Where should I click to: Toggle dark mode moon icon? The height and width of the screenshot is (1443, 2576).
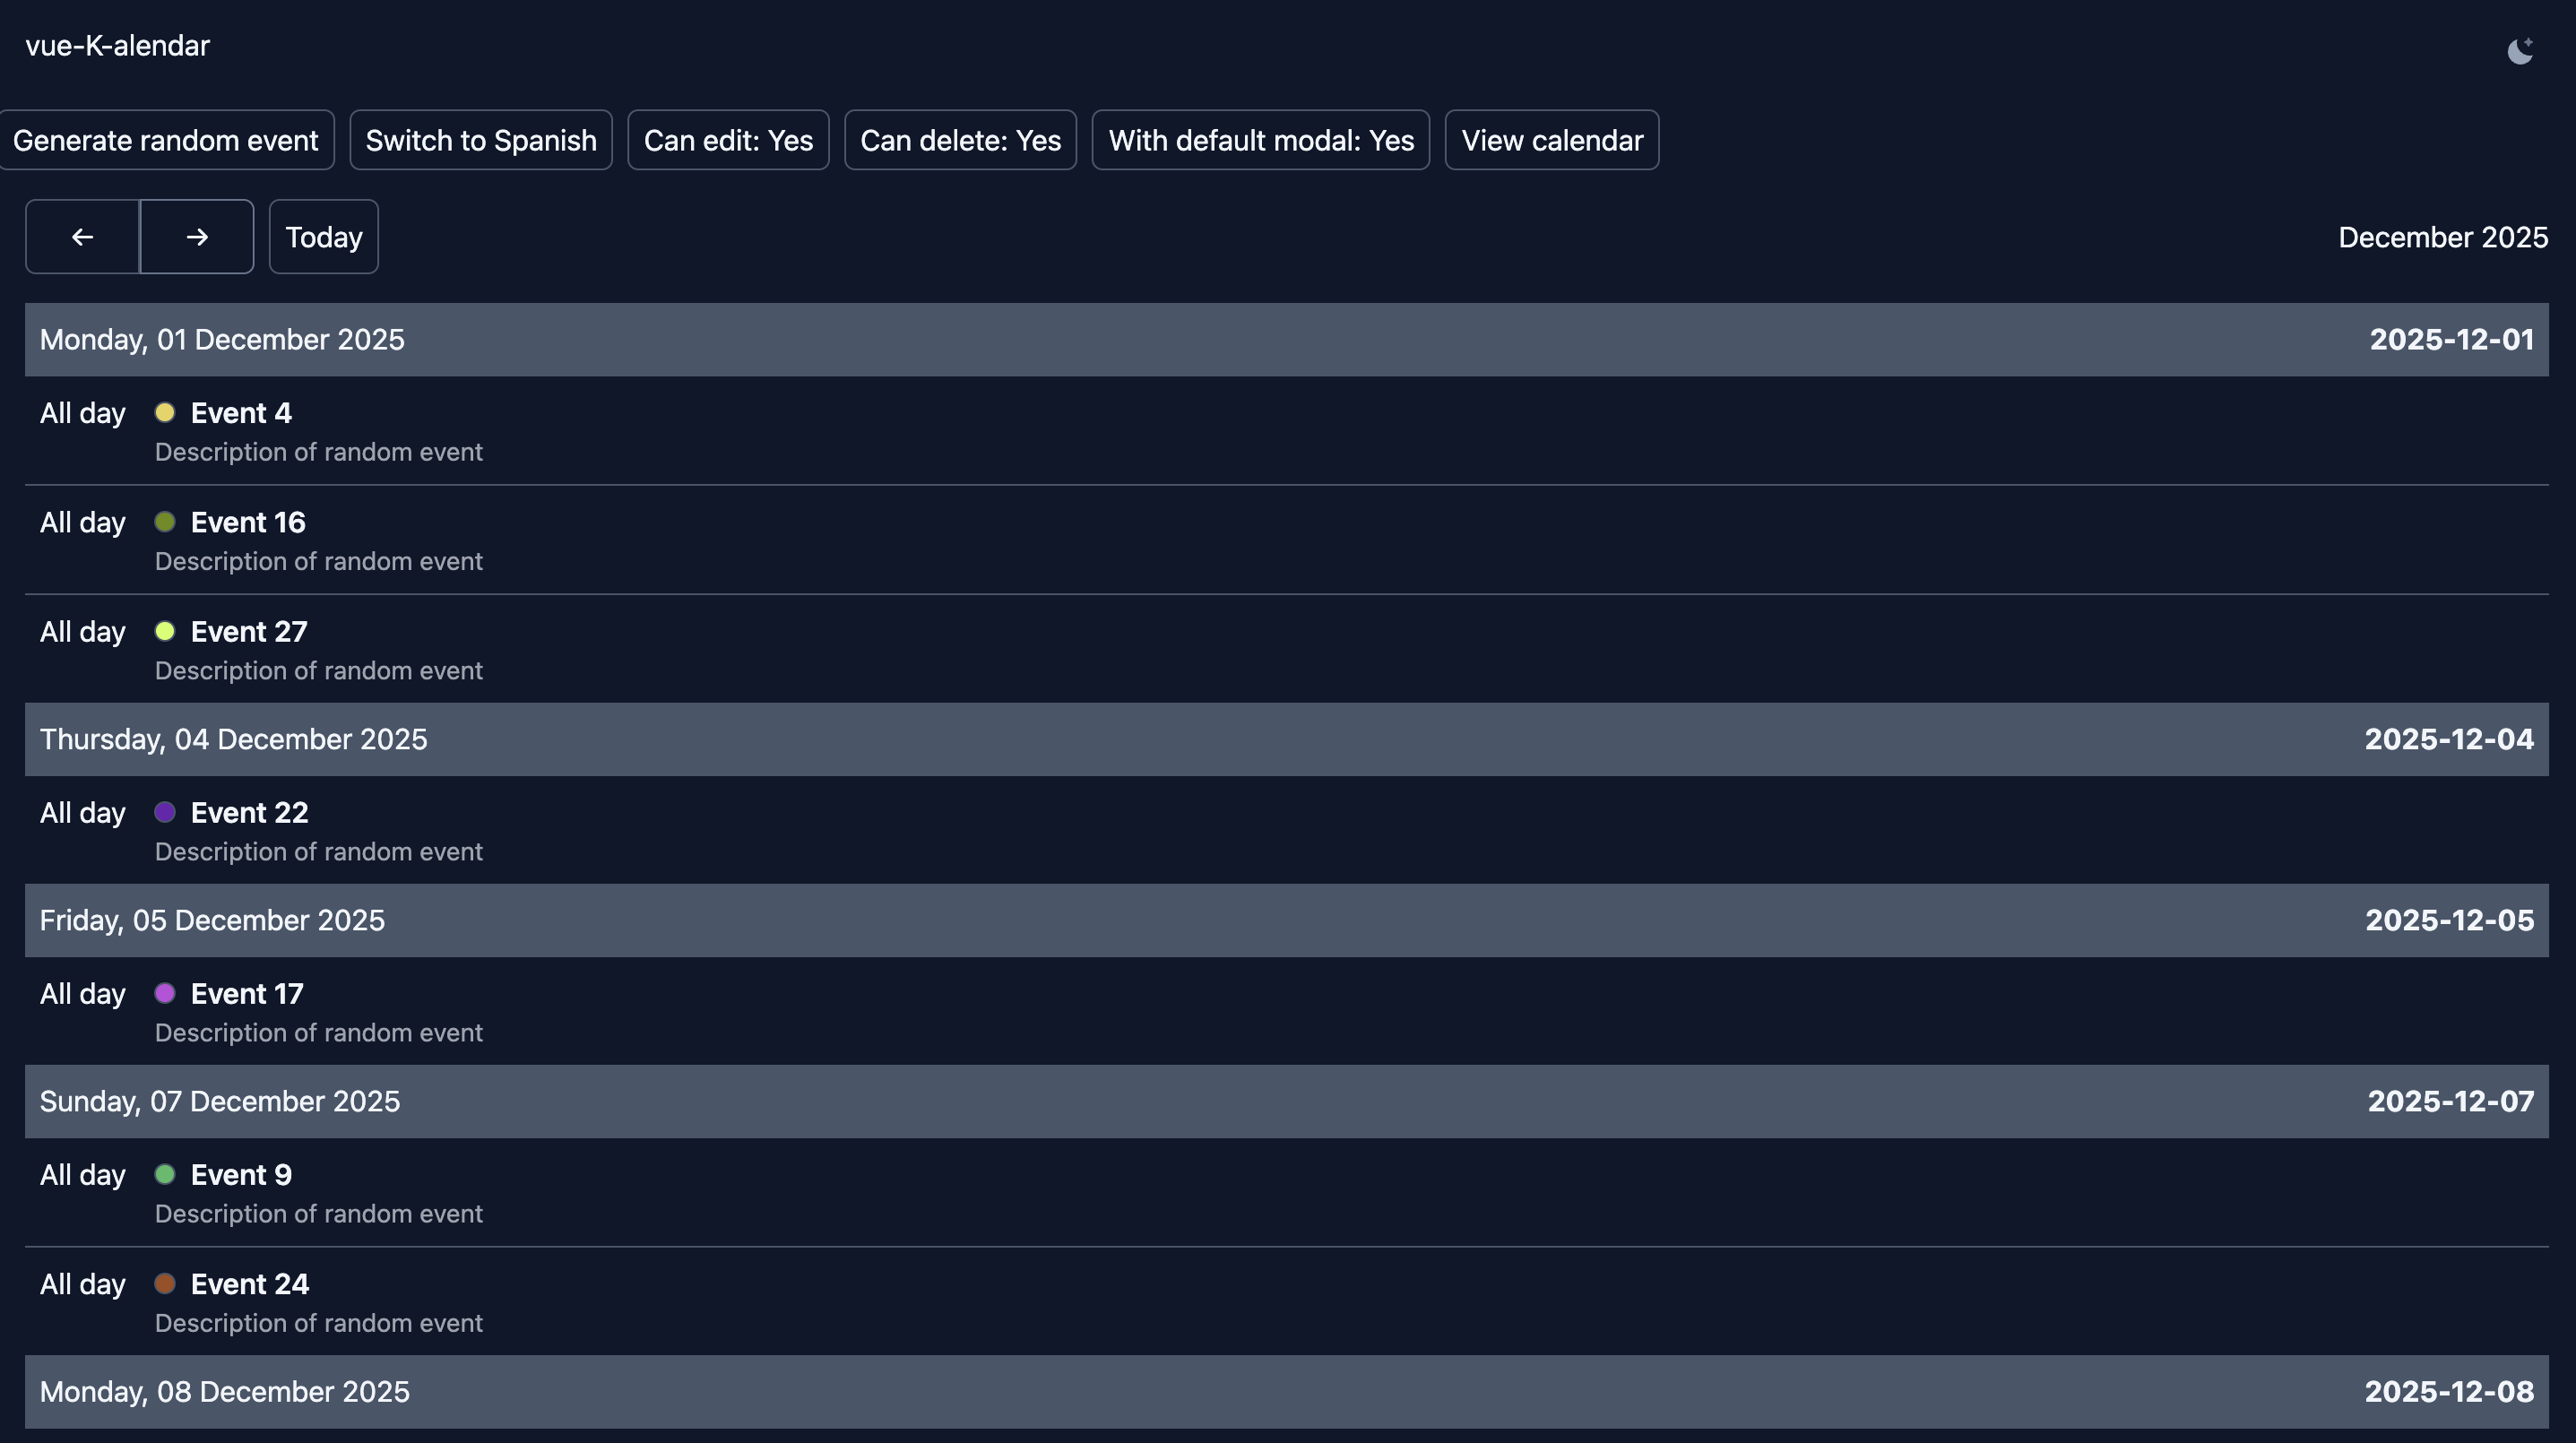[x=2520, y=50]
